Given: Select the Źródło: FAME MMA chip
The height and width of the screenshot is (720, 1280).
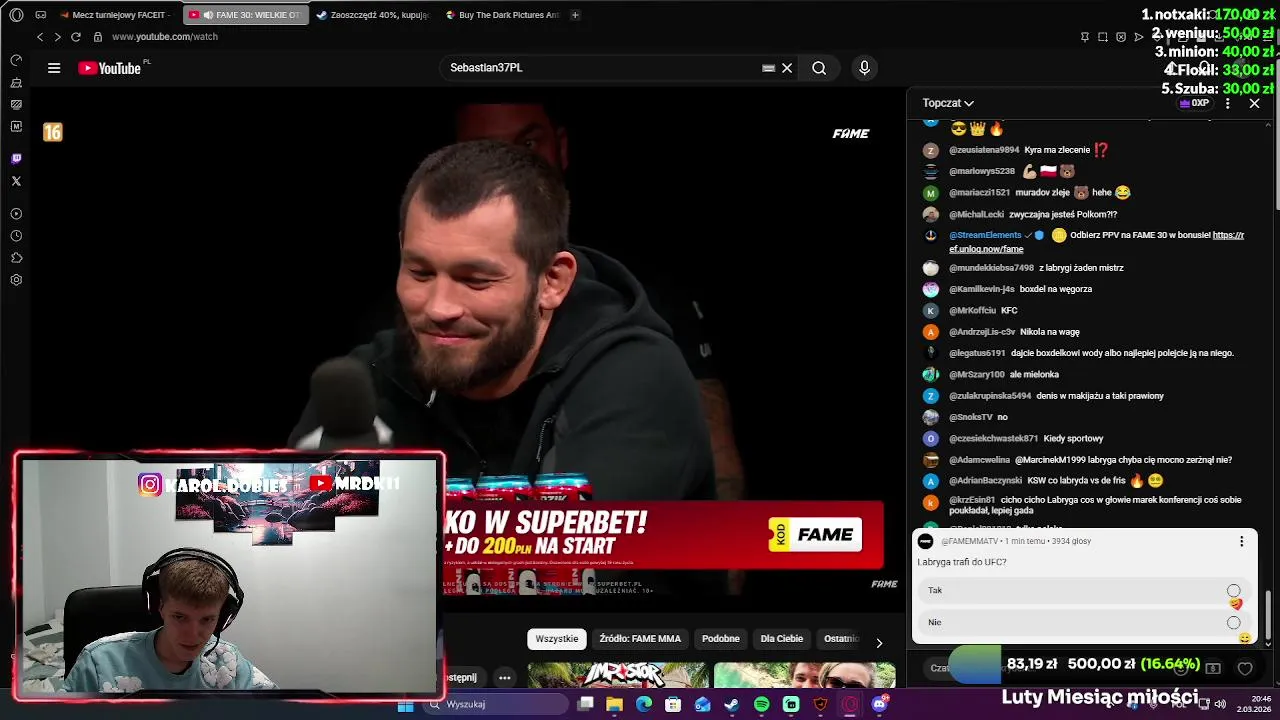Looking at the screenshot, I should tap(640, 639).
